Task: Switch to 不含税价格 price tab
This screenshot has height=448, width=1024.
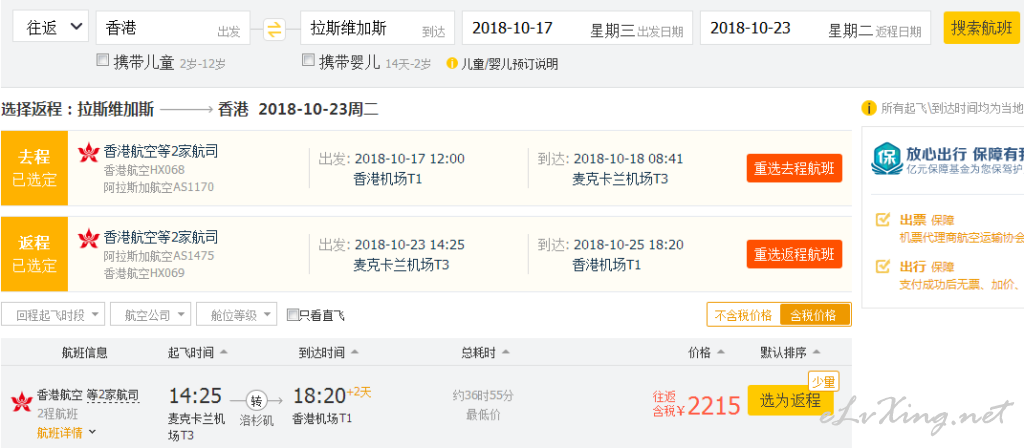Action: [743, 315]
